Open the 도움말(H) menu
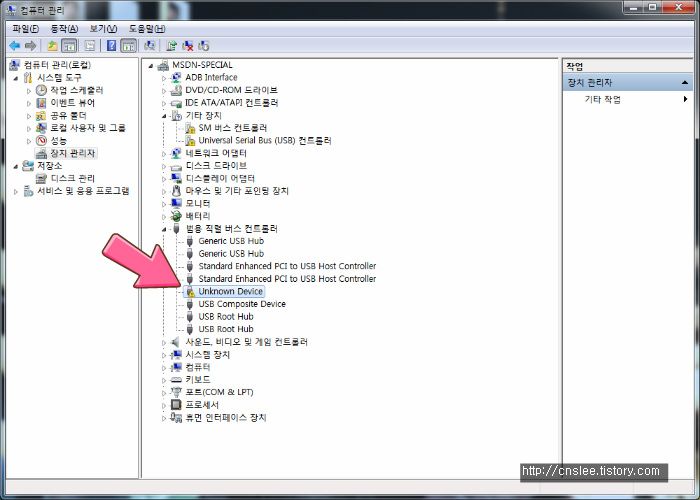 (147, 29)
